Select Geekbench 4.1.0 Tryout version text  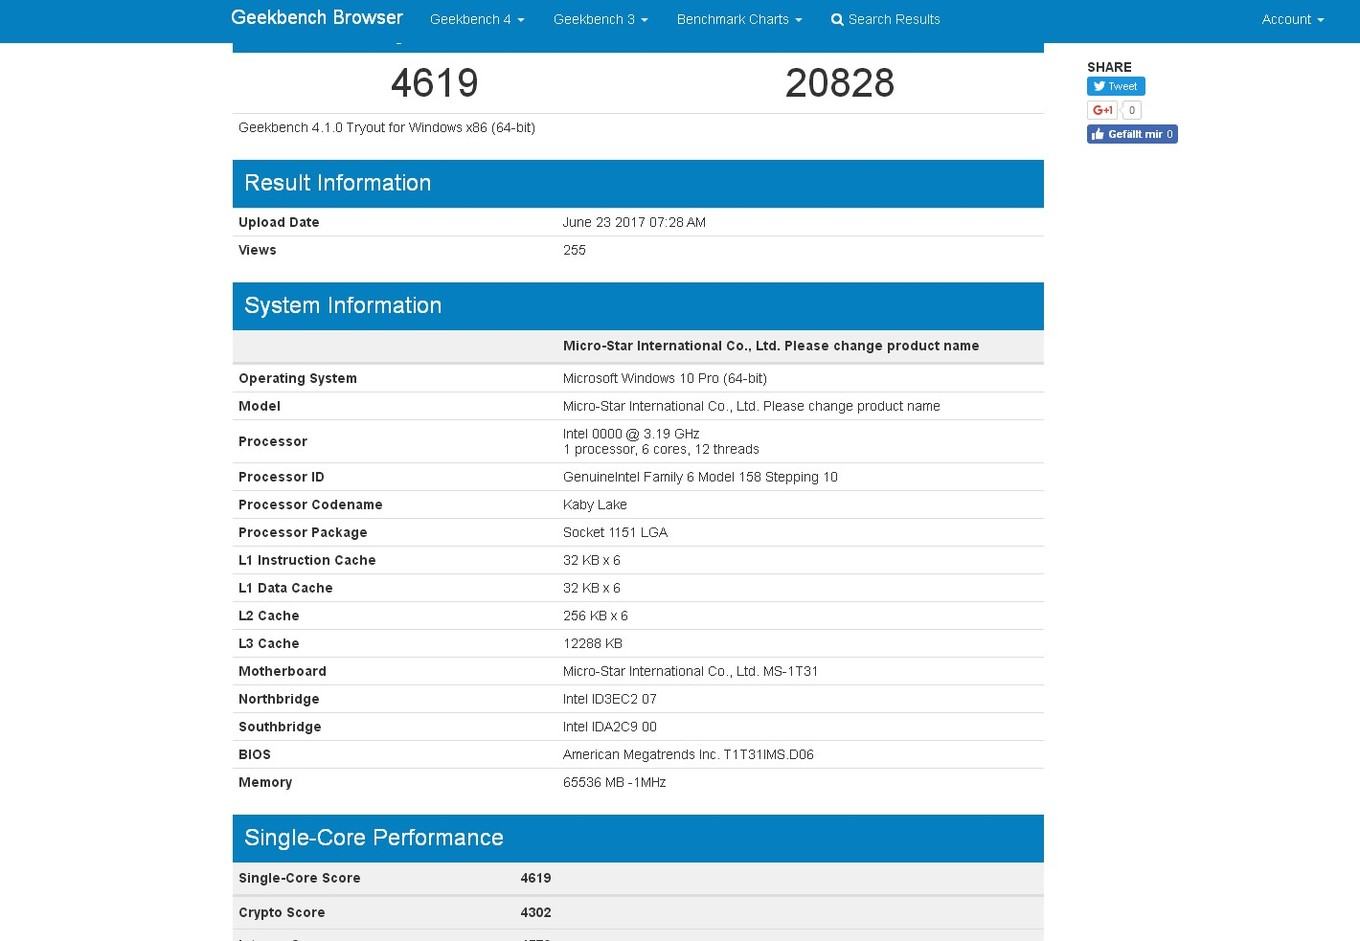[x=386, y=127]
